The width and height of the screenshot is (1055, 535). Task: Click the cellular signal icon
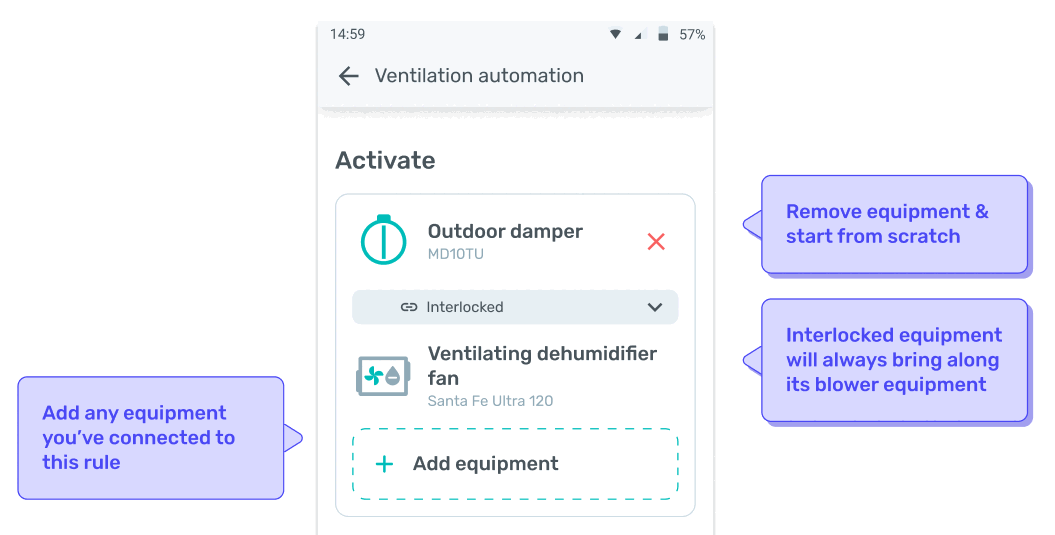[639, 34]
